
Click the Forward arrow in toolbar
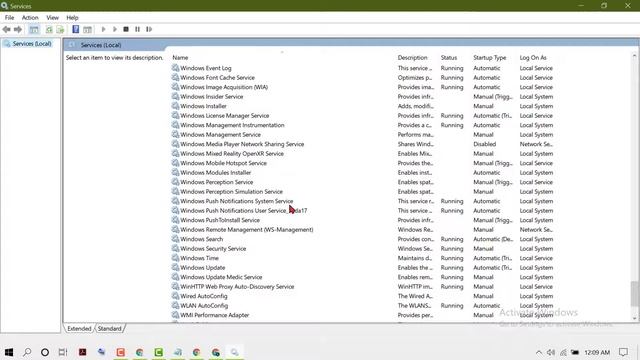pyautogui.click(x=18, y=29)
